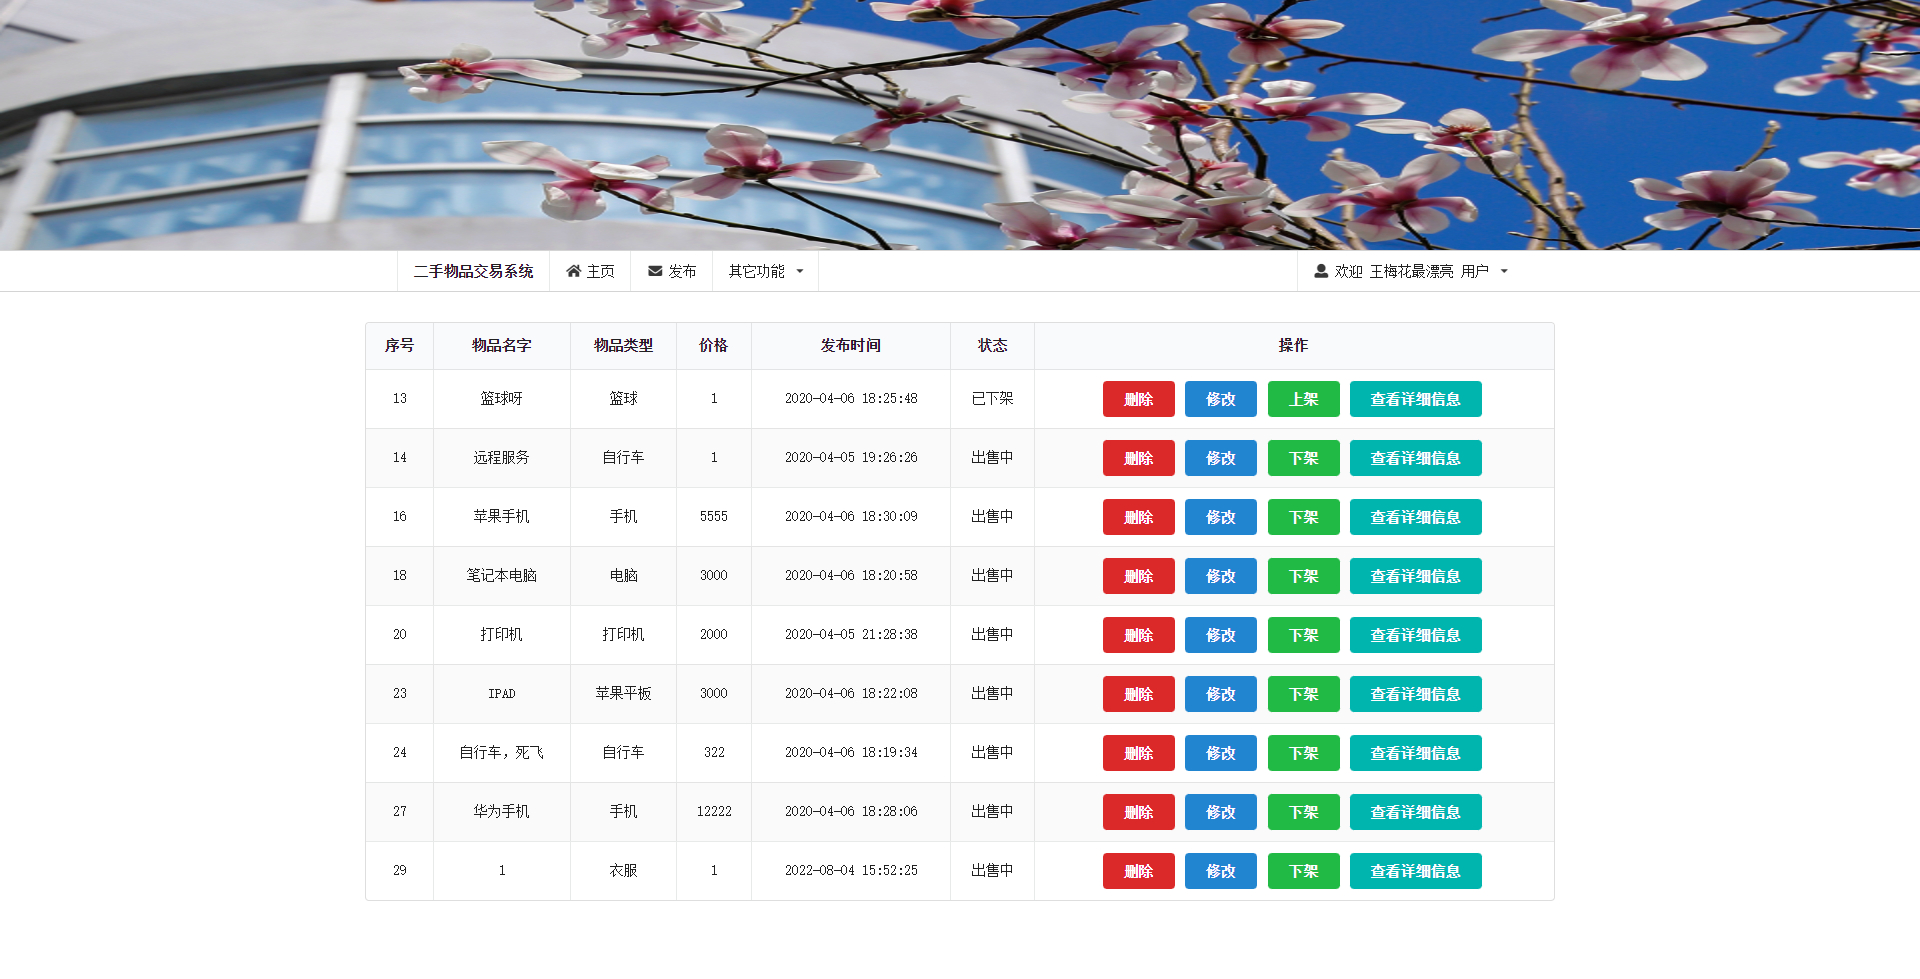
Task: Select the 发布 navigation menu item
Action: 672,270
